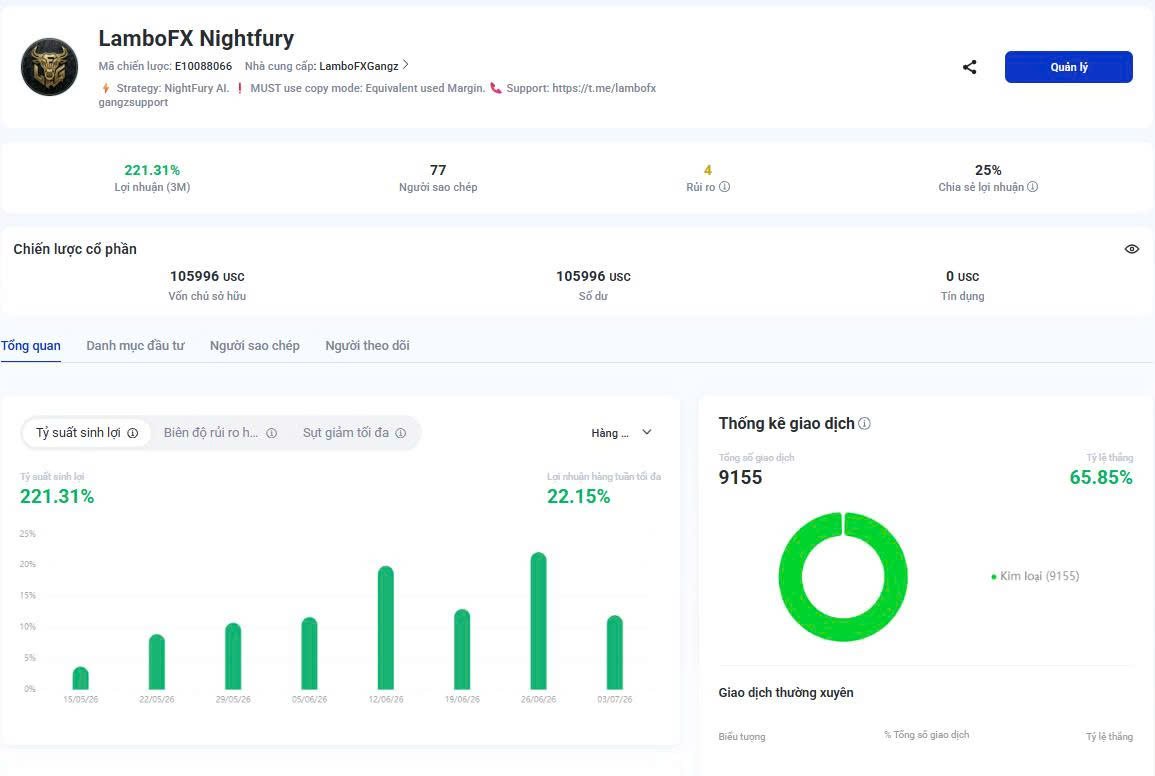1155x776 pixels.
Task: Switch chart to Biên độ rủi ro
Action: click(x=220, y=433)
